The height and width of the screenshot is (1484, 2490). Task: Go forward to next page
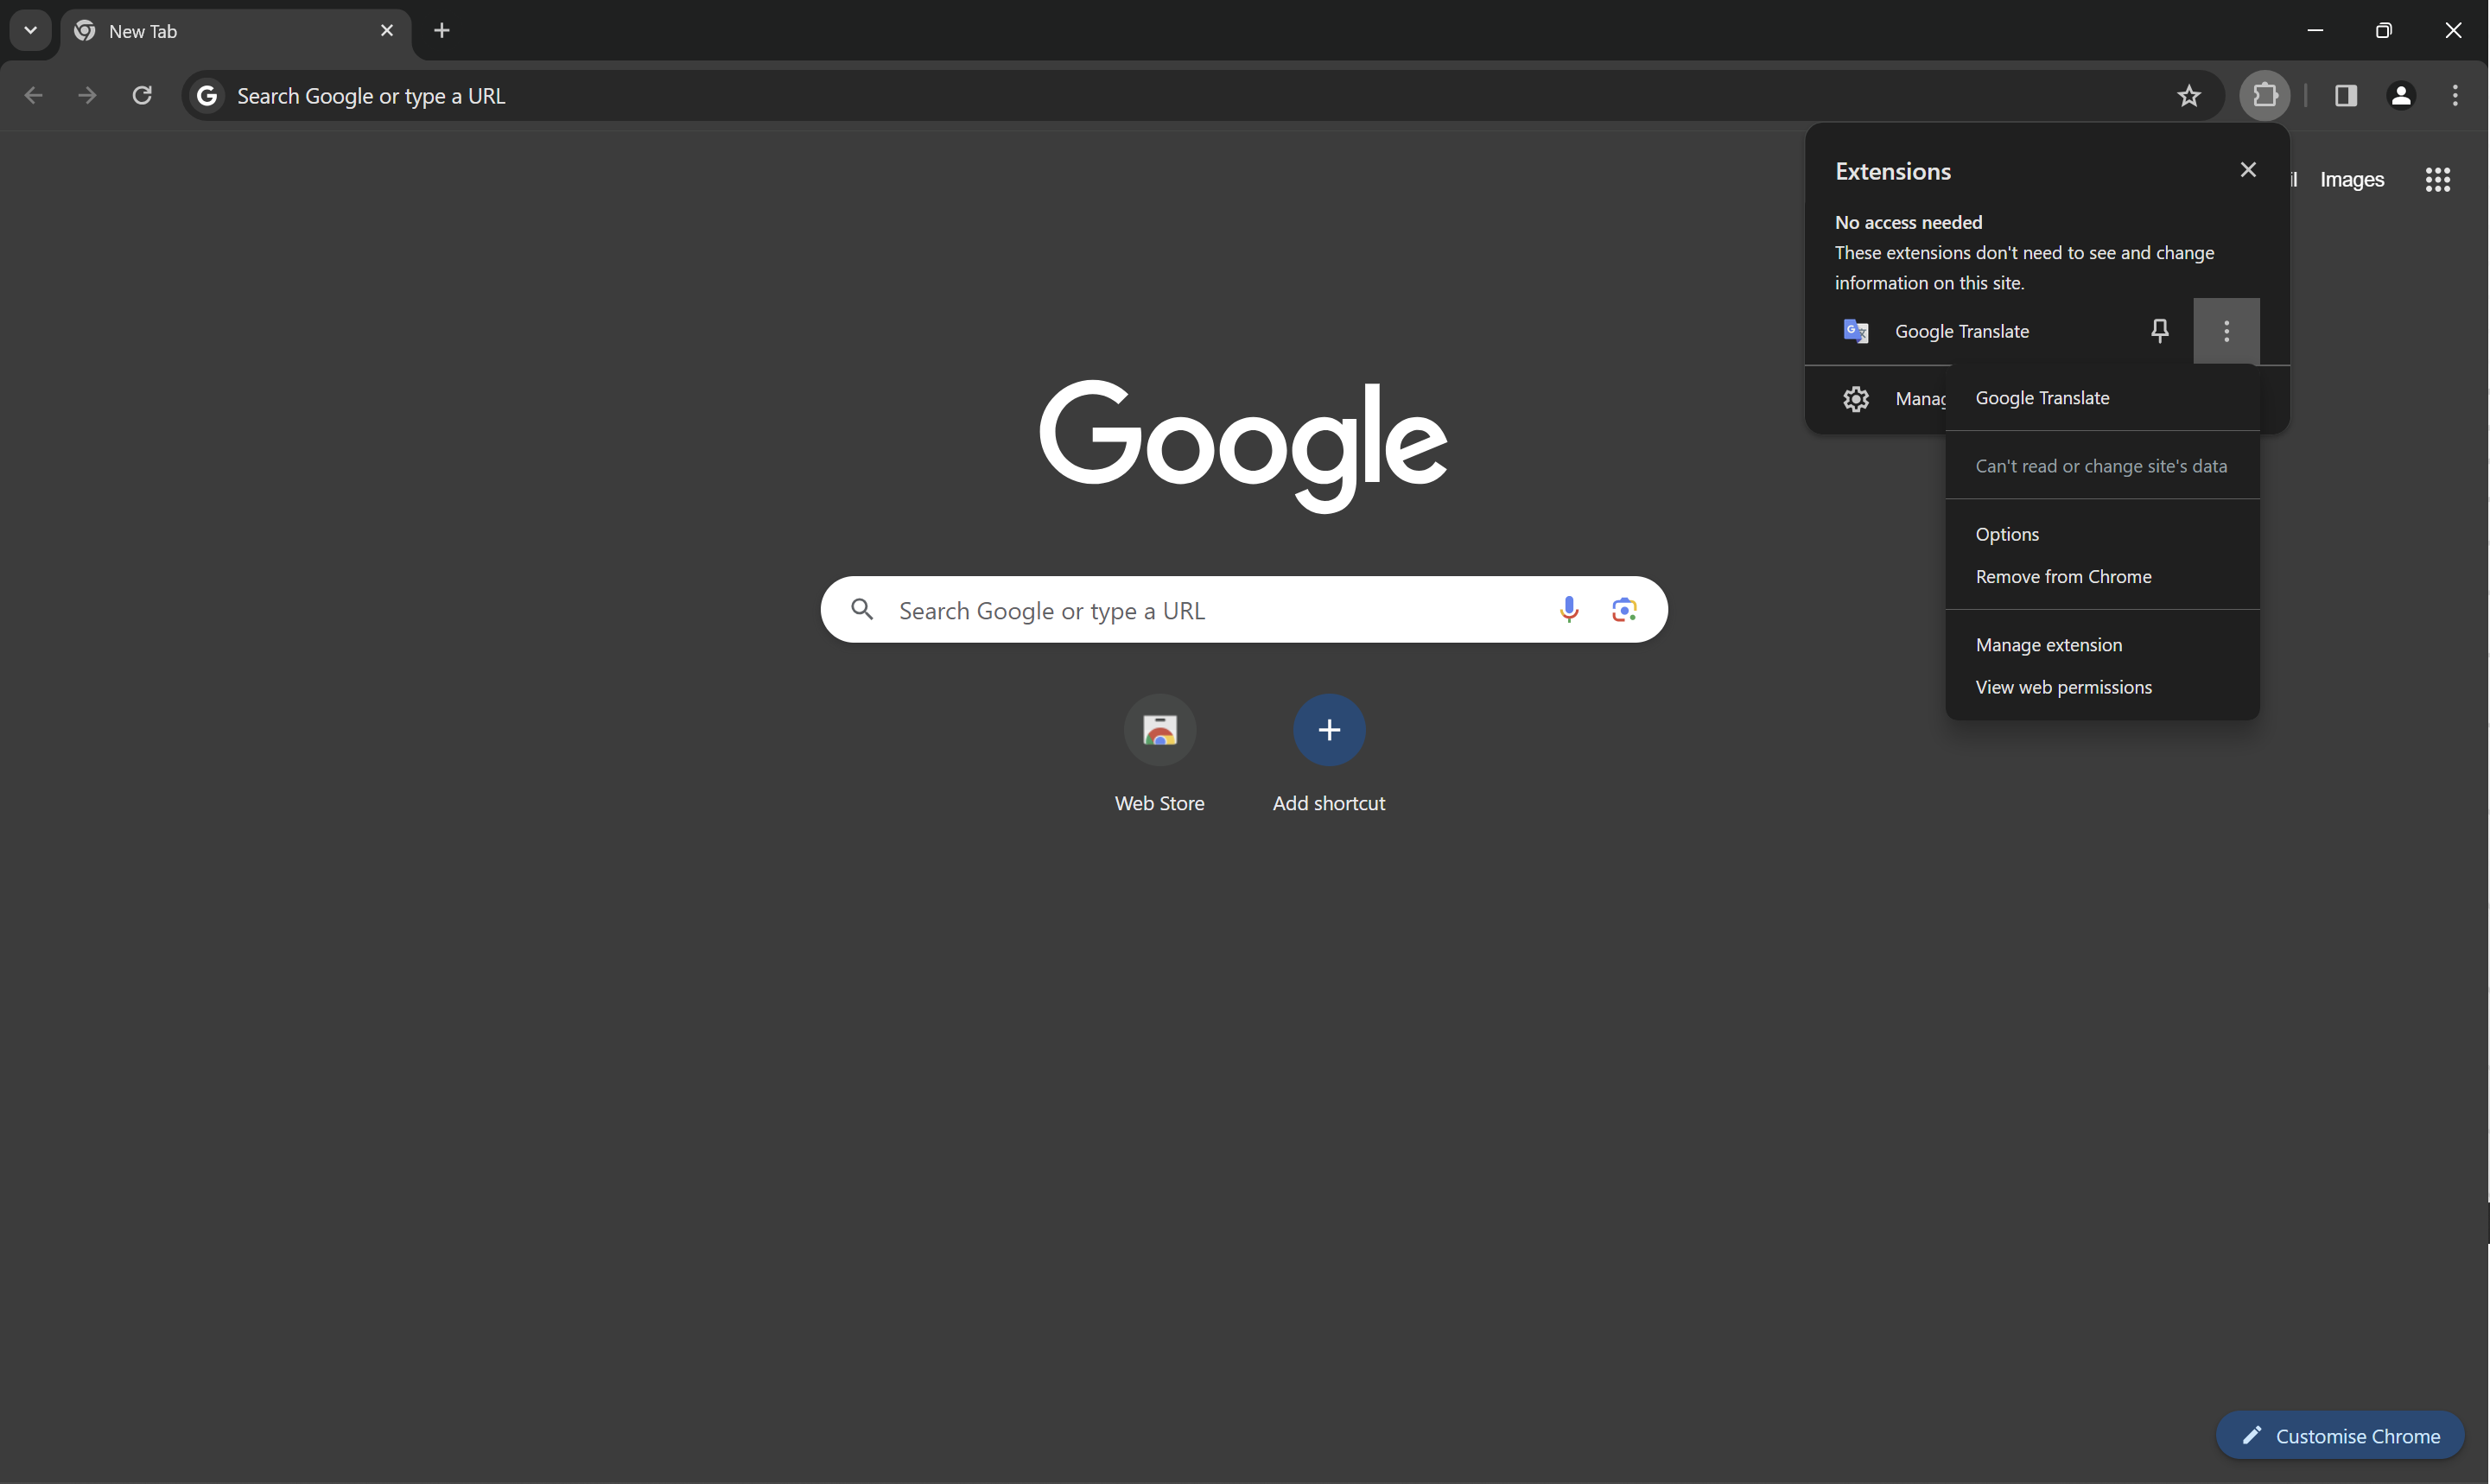pos(88,95)
